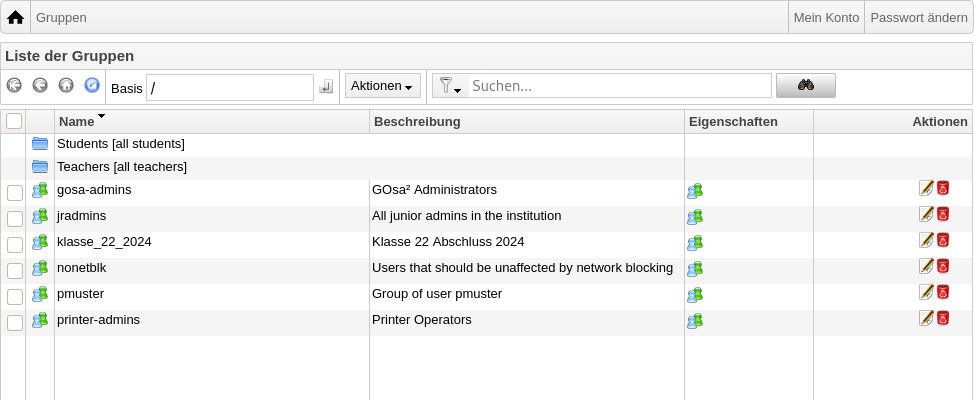974x400 pixels.
Task: Click the binoculars search button
Action: [806, 86]
